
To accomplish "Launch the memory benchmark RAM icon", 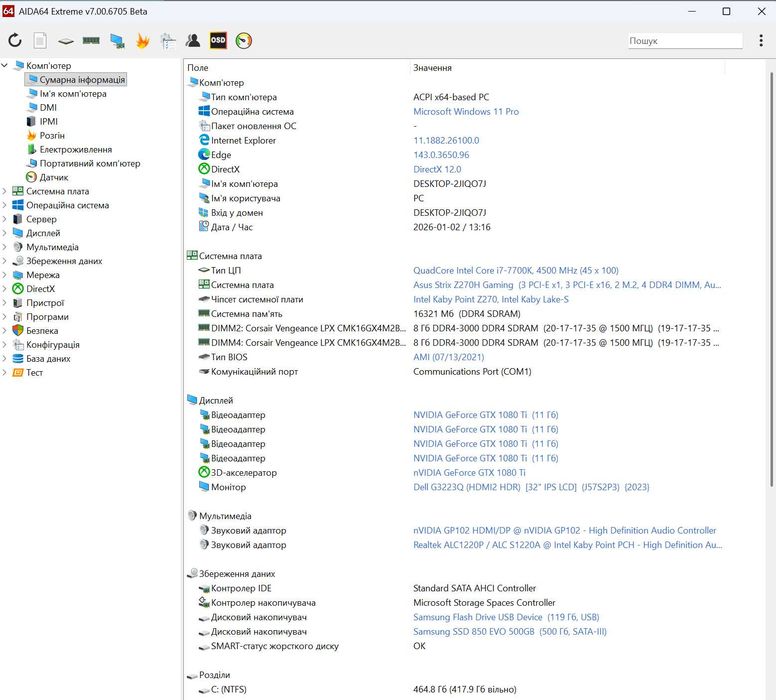I will pyautogui.click(x=91, y=41).
